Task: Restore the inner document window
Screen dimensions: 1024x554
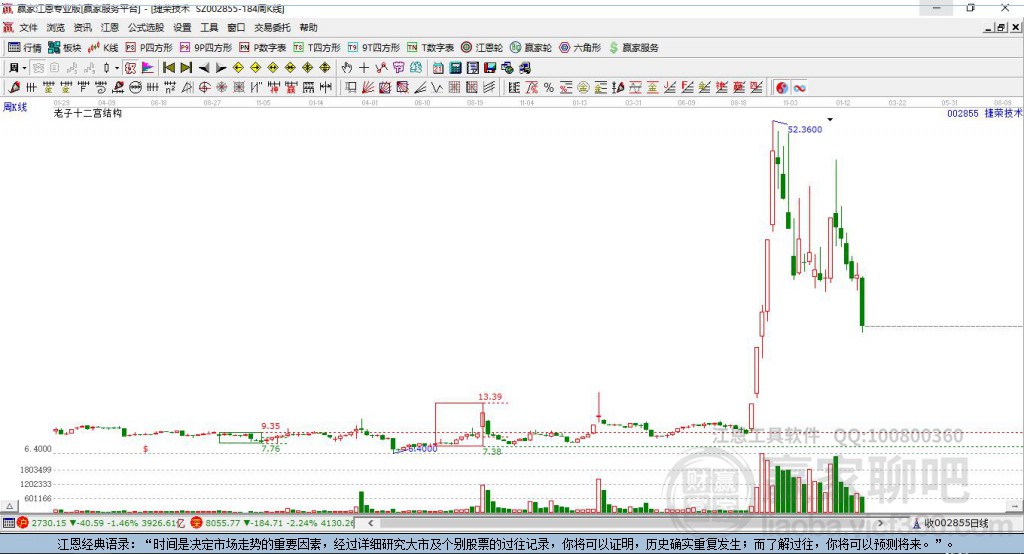Action: [1001, 27]
